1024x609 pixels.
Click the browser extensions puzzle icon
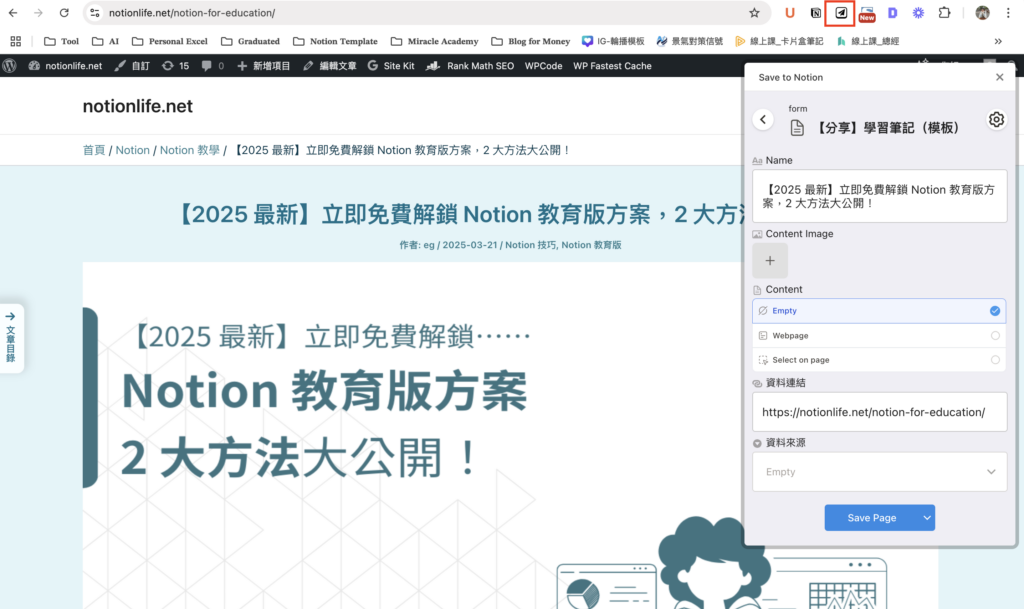pyautogui.click(x=944, y=14)
